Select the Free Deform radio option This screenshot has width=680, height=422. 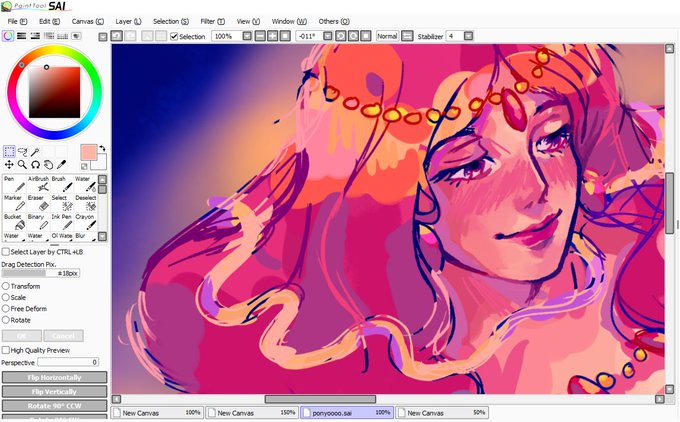[6, 309]
